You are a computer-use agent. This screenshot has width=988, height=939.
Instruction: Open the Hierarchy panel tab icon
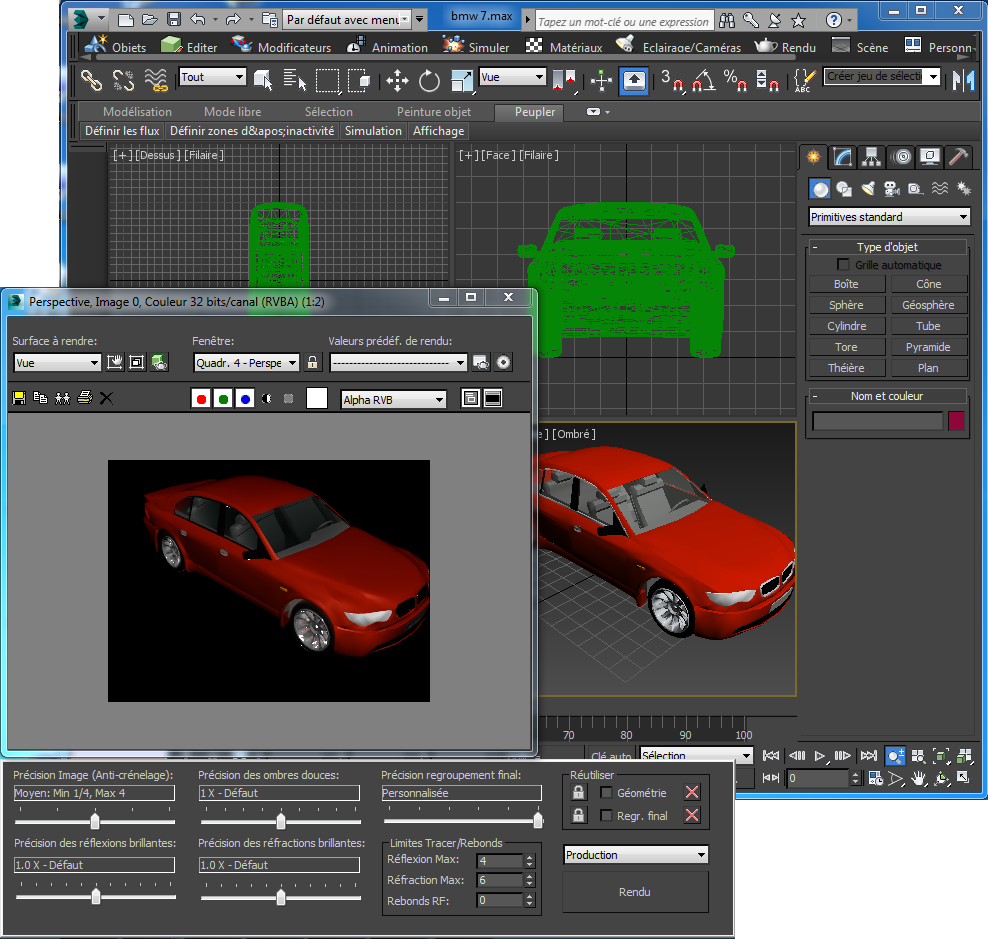(x=871, y=157)
